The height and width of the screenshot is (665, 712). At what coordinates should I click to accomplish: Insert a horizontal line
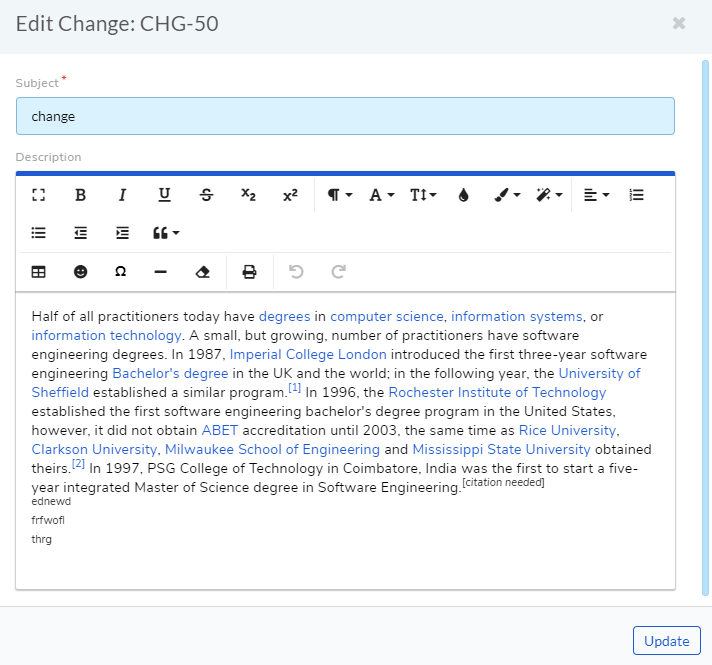coord(161,272)
